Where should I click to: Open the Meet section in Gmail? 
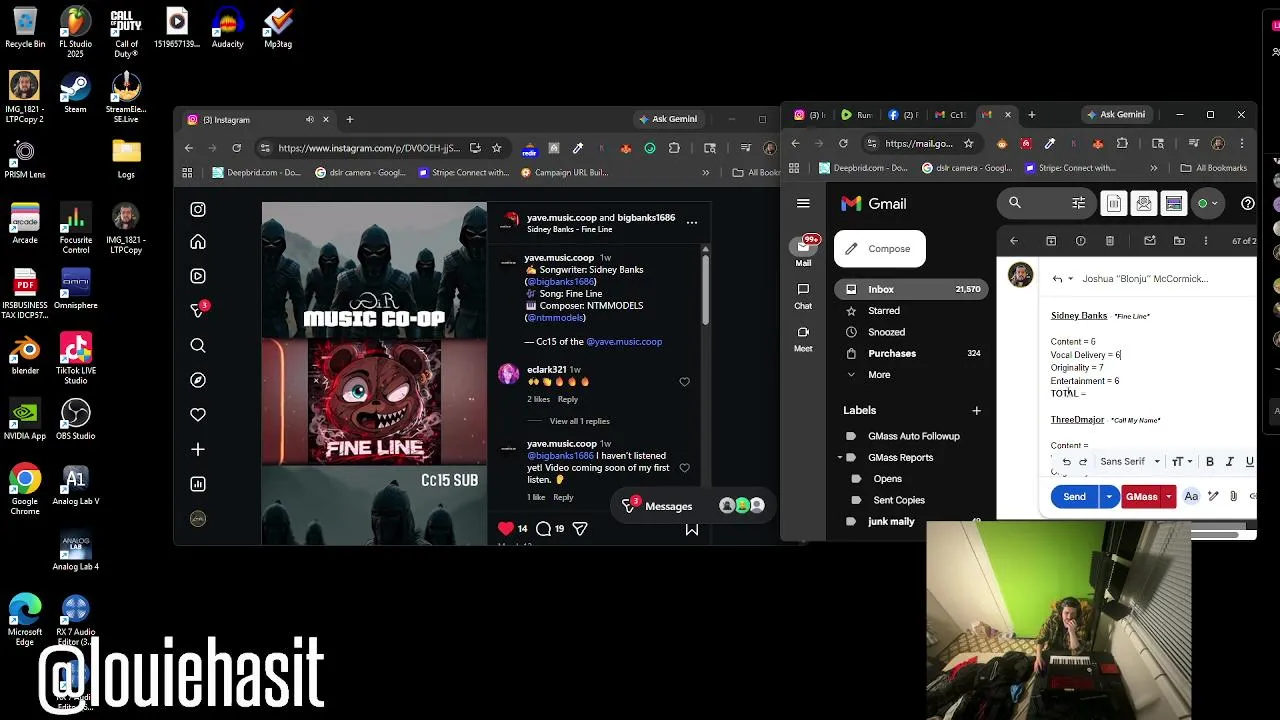[x=803, y=338]
